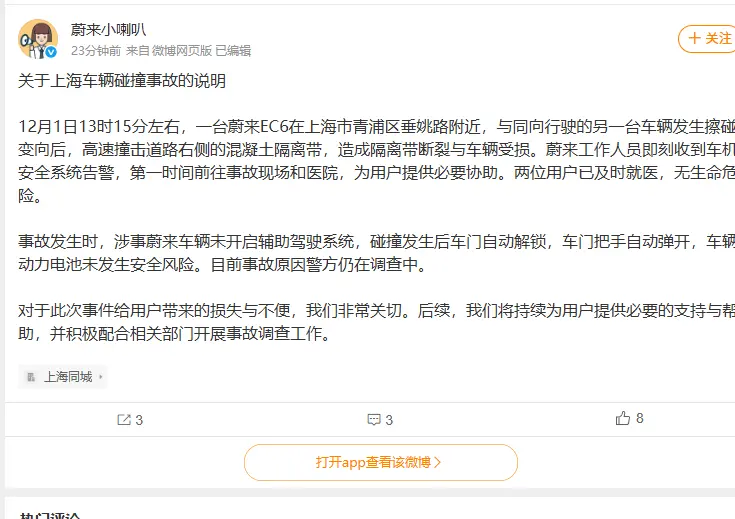This screenshot has width=735, height=519.
Task: Open the 上海同城 topic tag
Action: pos(67,377)
